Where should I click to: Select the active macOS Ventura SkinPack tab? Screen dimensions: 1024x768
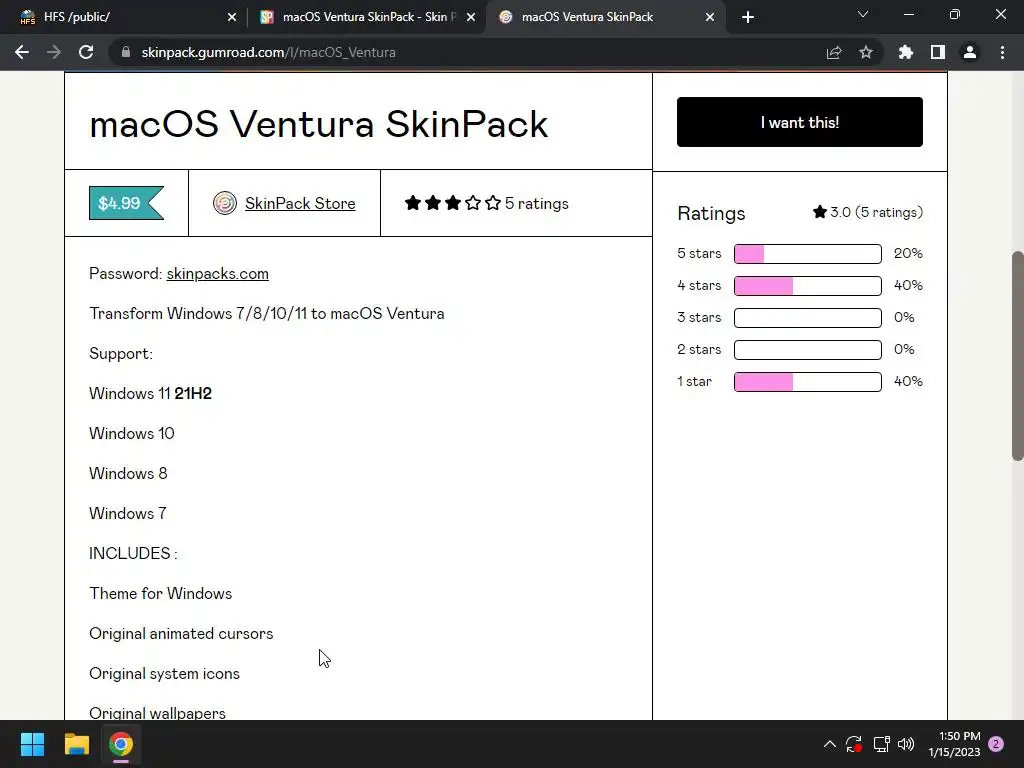pyautogui.click(x=605, y=17)
